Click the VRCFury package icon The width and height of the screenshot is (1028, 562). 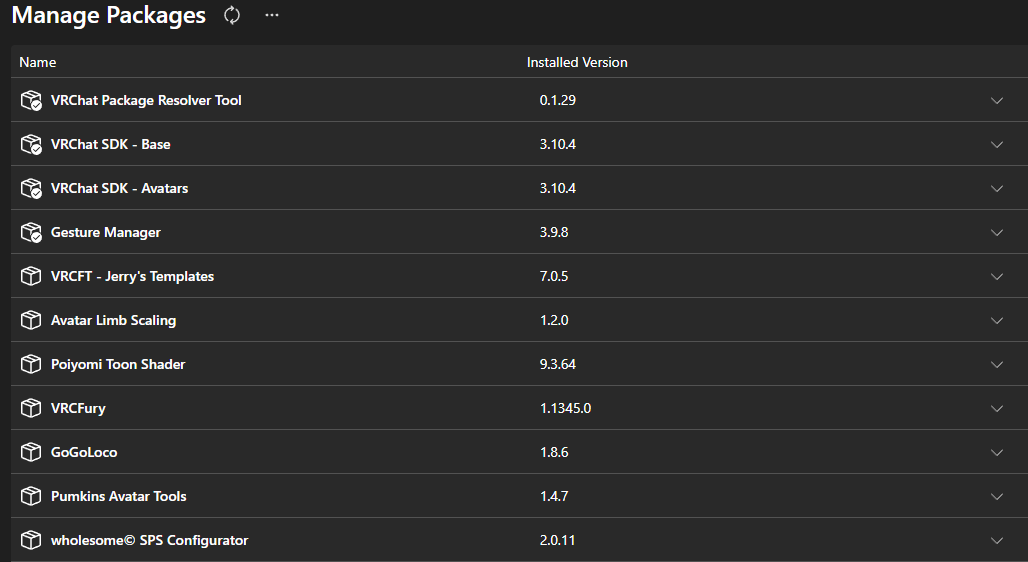31,408
